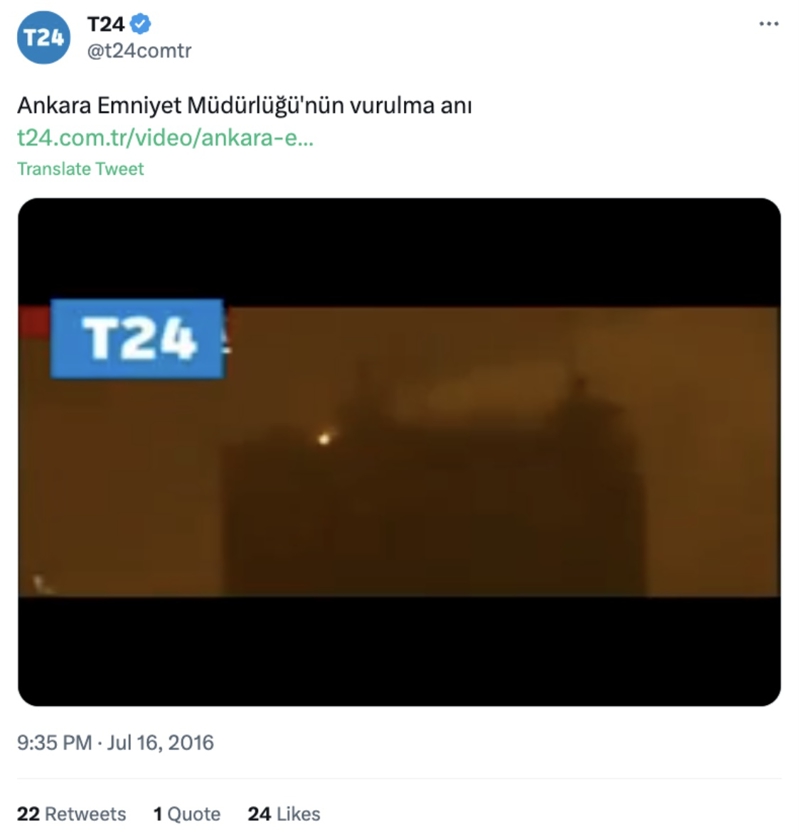Click the black letterbox bar below the video frame
800x835 pixels.
coord(399,651)
